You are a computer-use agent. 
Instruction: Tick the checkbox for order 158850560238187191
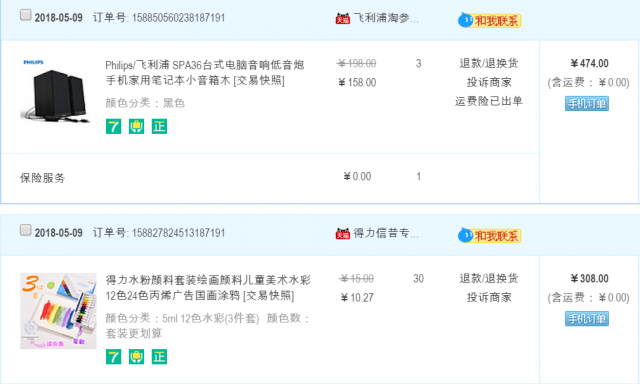(x=25, y=15)
